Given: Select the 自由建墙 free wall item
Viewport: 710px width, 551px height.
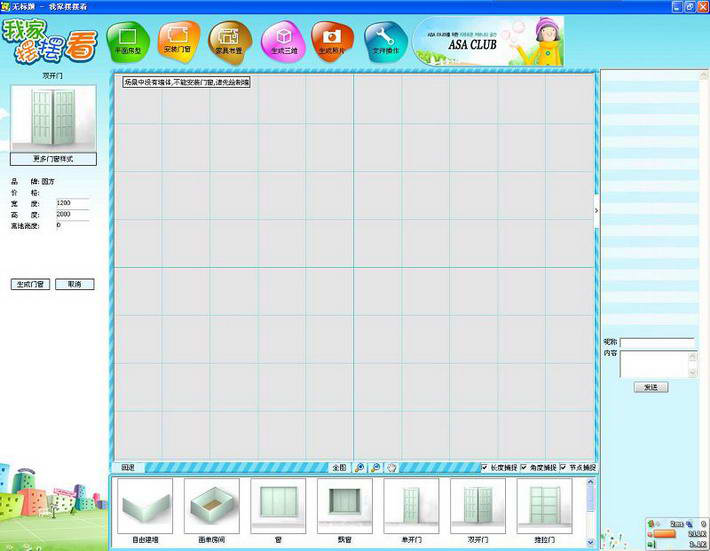Looking at the screenshot, I should pos(145,511).
